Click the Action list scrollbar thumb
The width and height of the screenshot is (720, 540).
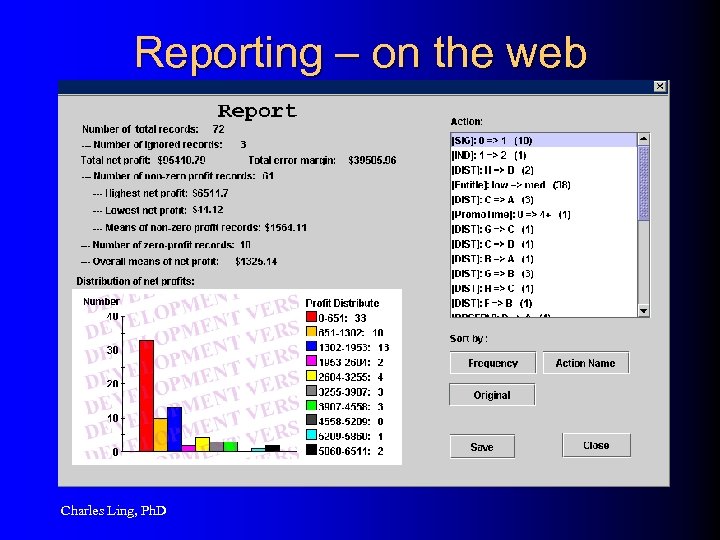point(643,183)
